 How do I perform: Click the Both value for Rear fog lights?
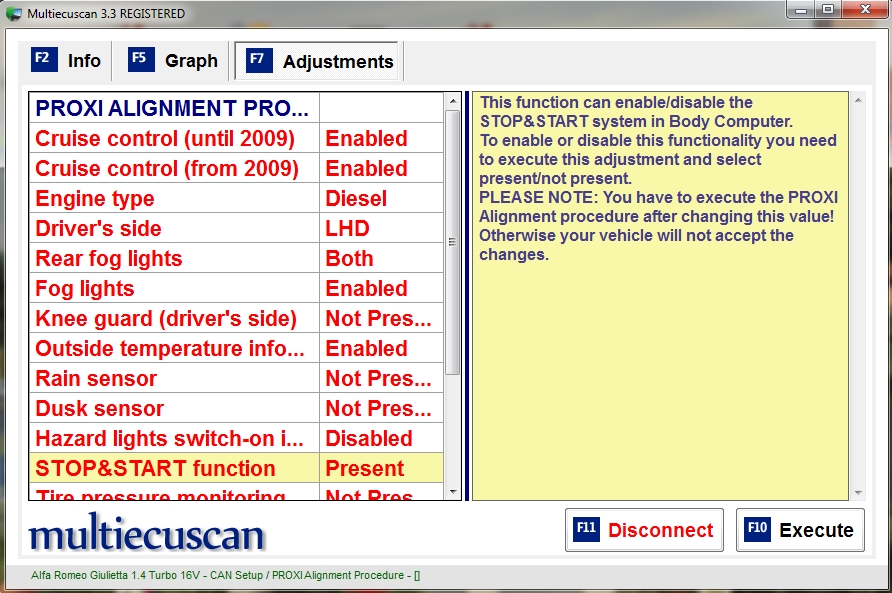pos(381,258)
